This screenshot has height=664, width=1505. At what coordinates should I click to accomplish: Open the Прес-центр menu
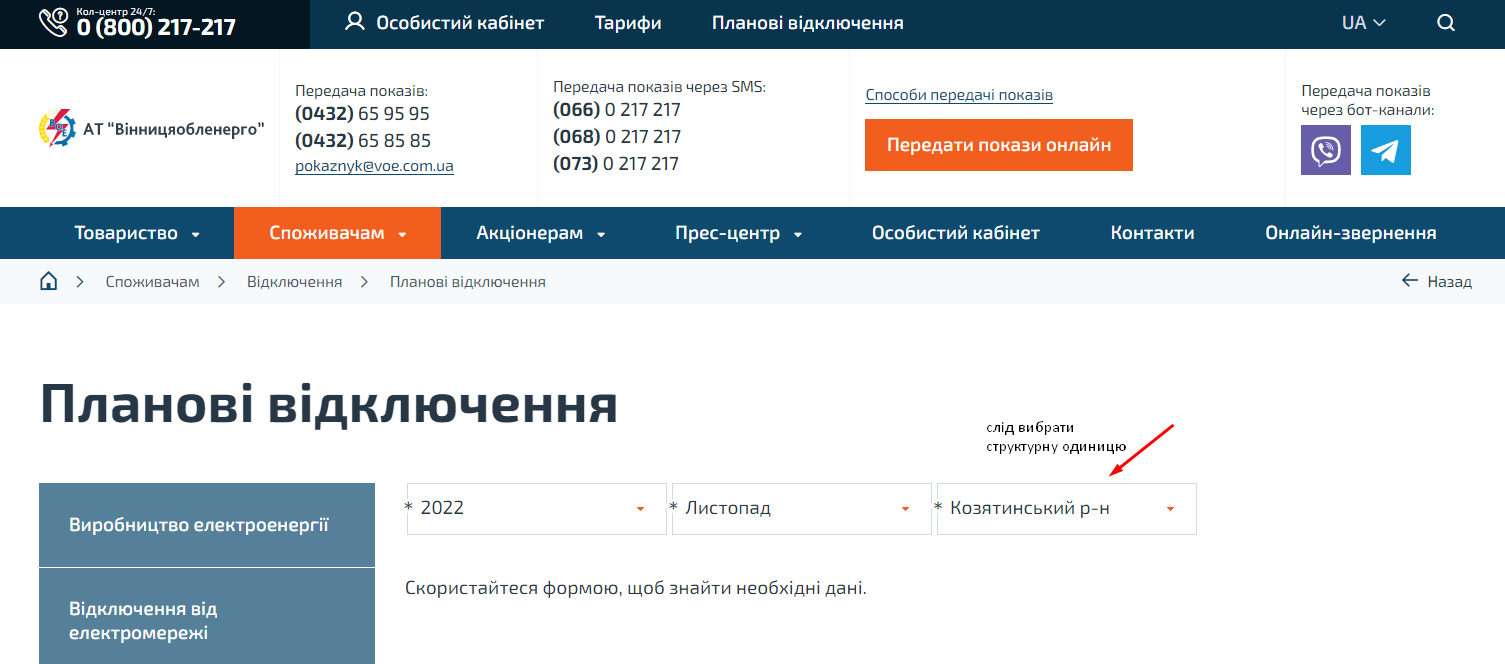point(730,232)
